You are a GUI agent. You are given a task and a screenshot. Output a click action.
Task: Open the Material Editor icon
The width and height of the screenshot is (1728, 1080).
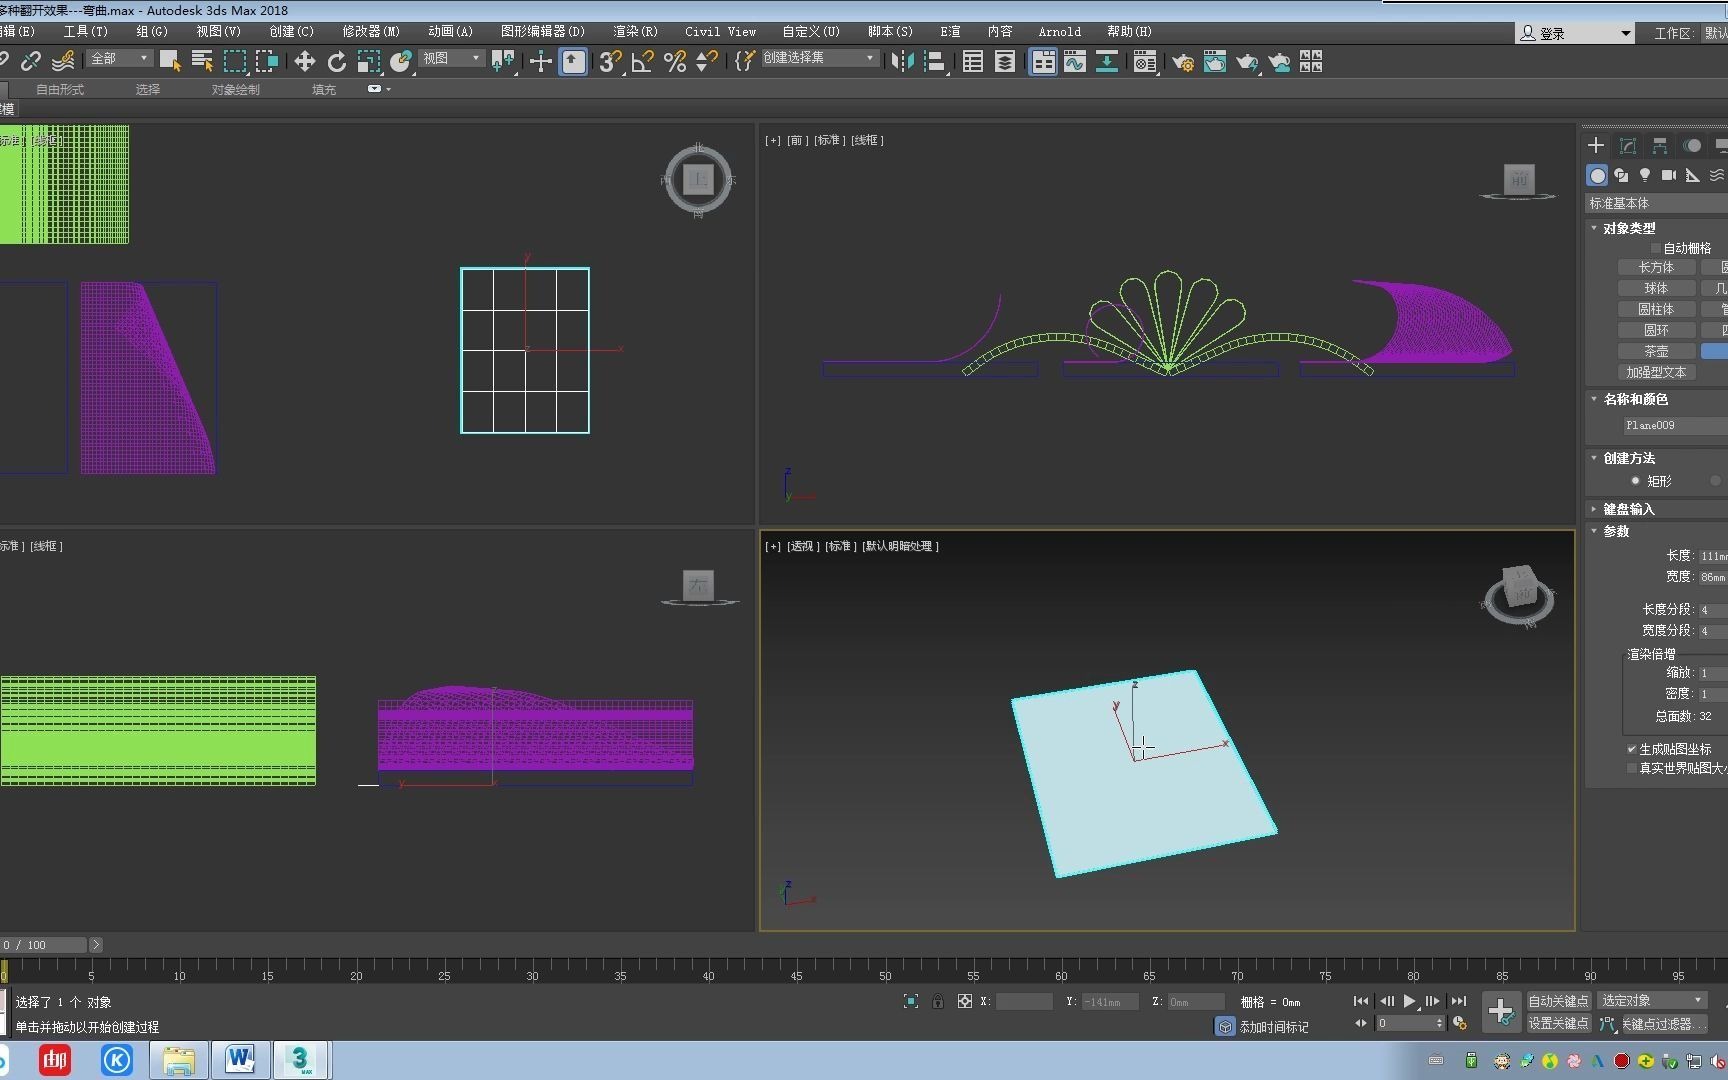pos(1143,62)
